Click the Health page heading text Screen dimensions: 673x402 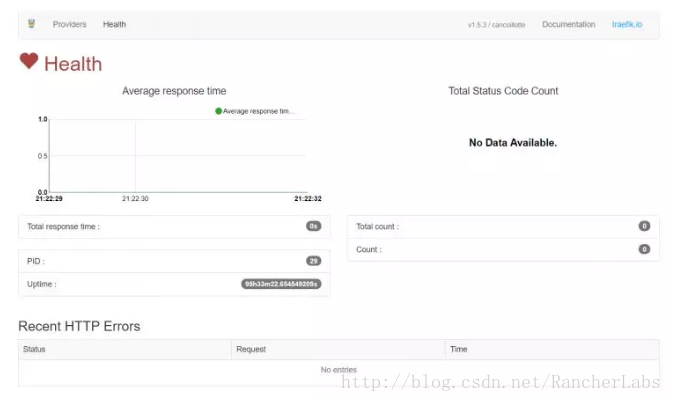tap(73, 64)
